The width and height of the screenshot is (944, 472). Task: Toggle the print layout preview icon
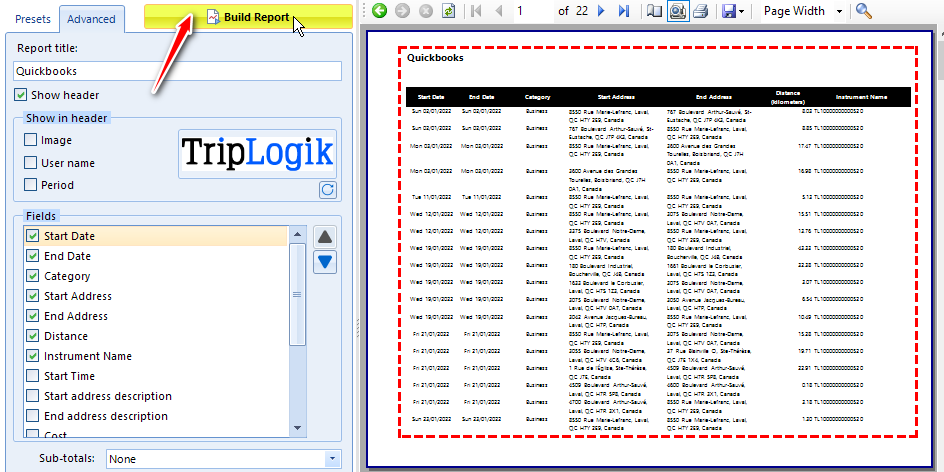677,11
